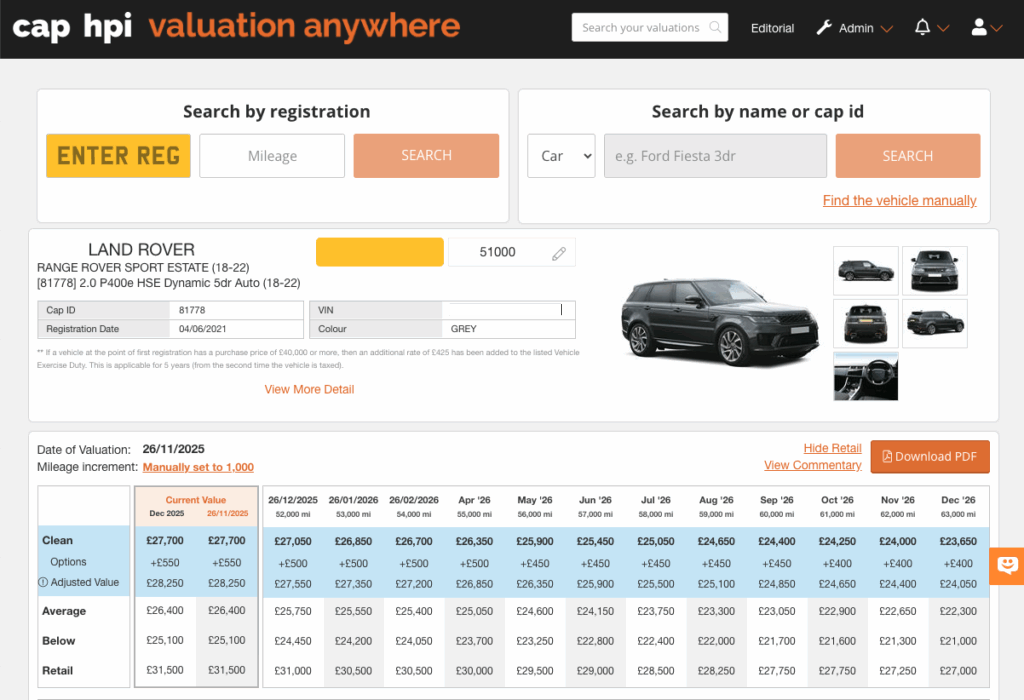Click the yellow plate swatch beside the mileage
1024x700 pixels.
(379, 251)
